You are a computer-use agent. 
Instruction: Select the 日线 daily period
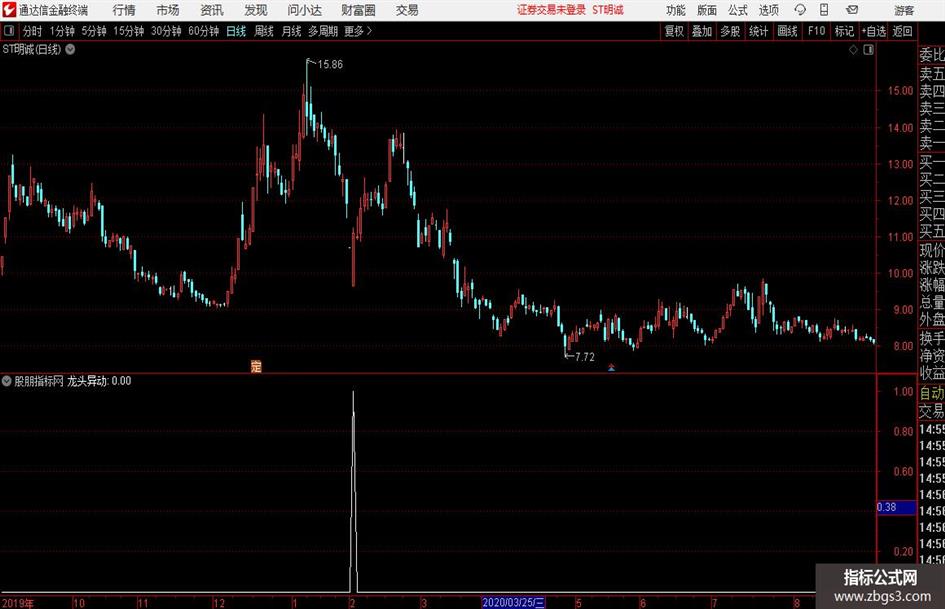point(236,31)
